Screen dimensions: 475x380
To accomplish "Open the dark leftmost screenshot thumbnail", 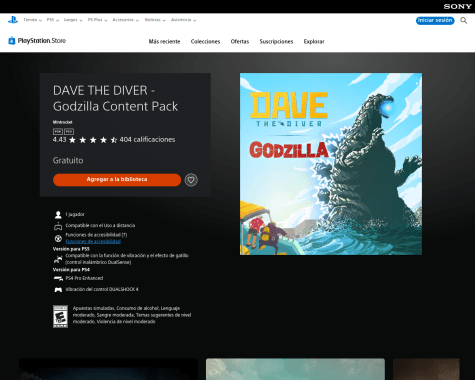I will click(108, 369).
